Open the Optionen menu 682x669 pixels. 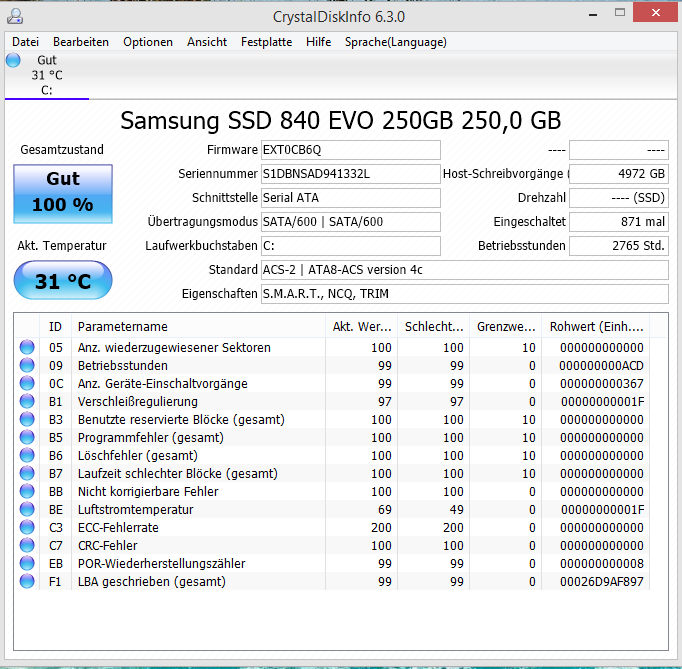pyautogui.click(x=148, y=42)
